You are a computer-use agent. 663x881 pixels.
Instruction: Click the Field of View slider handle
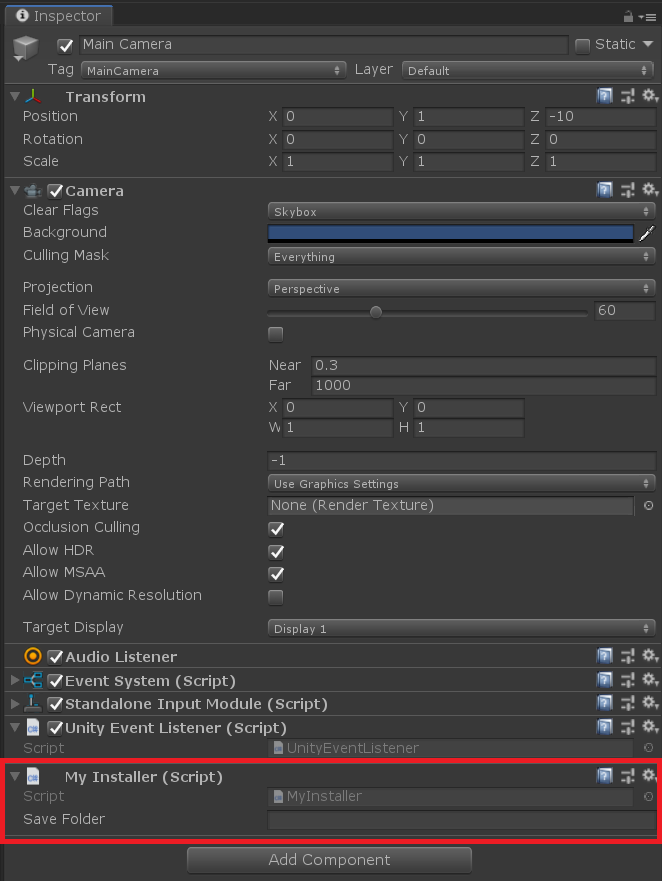(x=376, y=312)
